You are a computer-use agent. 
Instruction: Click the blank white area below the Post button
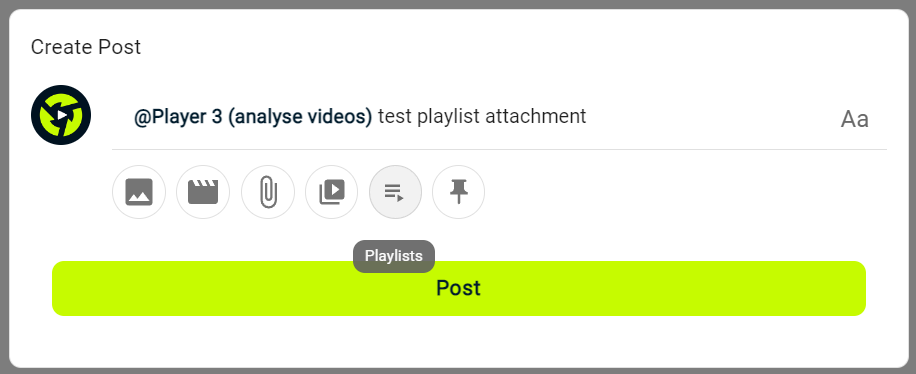click(x=459, y=342)
